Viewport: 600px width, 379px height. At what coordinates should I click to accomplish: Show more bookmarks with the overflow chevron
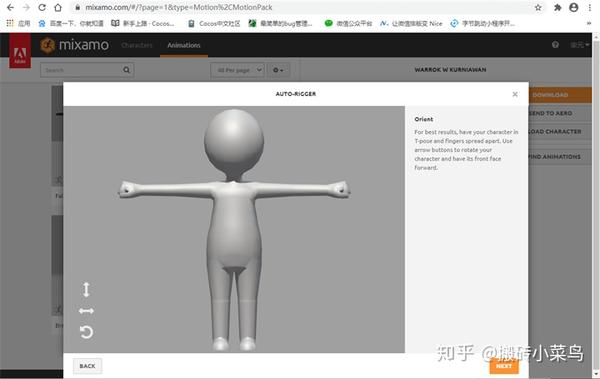coord(589,23)
